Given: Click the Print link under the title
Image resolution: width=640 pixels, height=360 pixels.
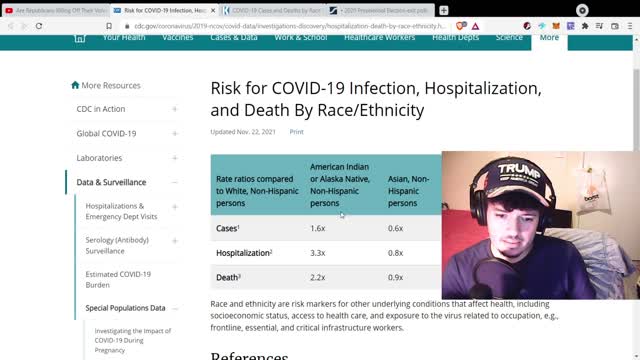Looking at the screenshot, I should pos(296,132).
